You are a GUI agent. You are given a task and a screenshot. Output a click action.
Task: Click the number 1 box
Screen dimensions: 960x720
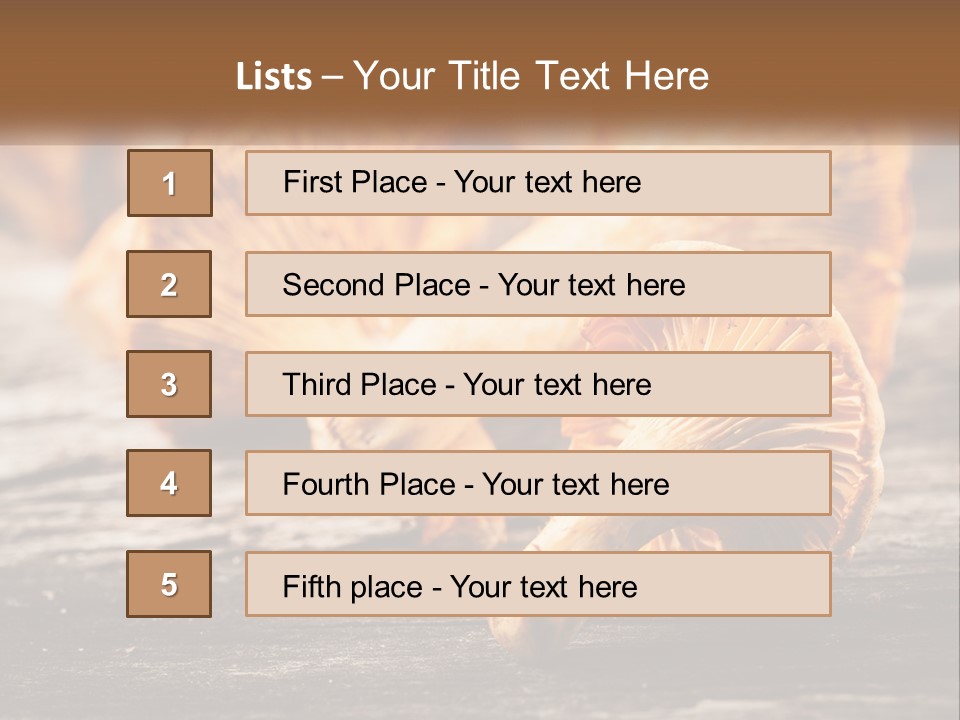click(x=170, y=183)
